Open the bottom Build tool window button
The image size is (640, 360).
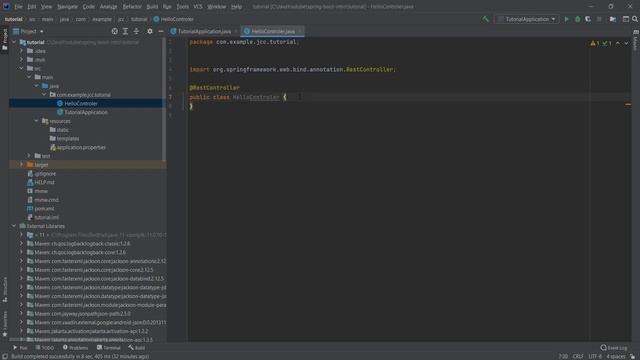137,348
